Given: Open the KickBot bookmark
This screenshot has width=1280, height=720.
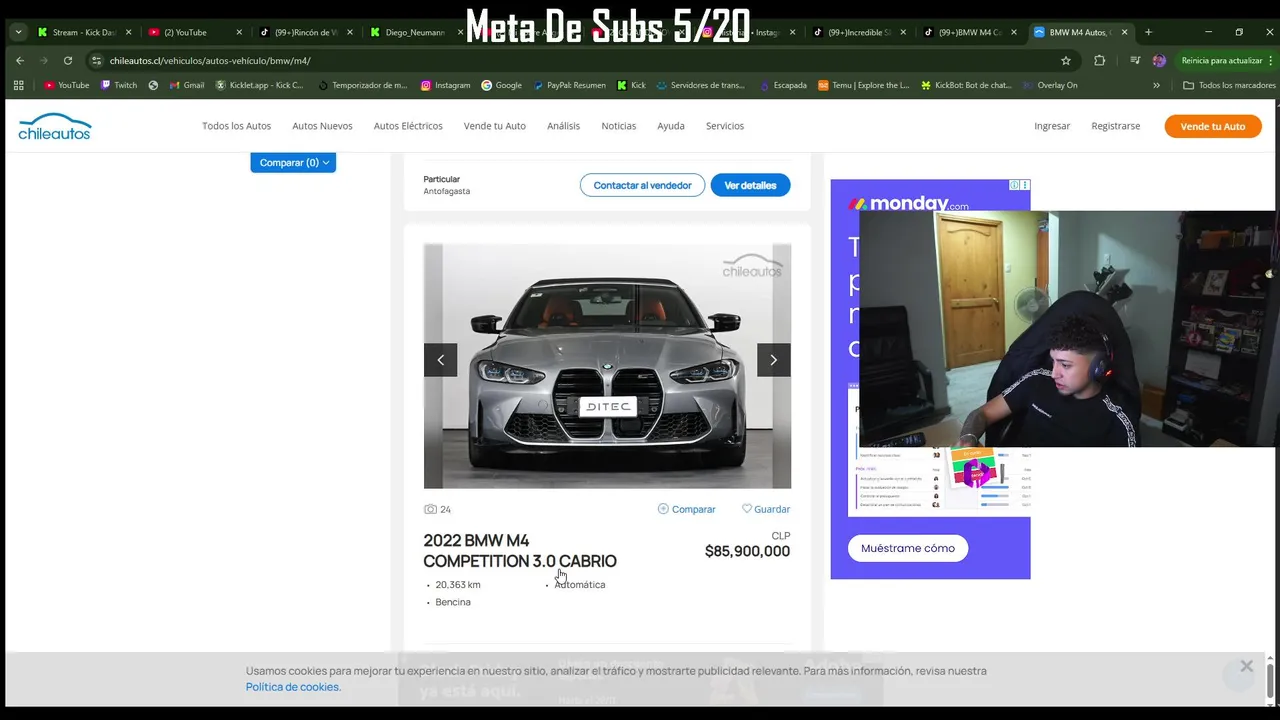Looking at the screenshot, I should click(966, 85).
